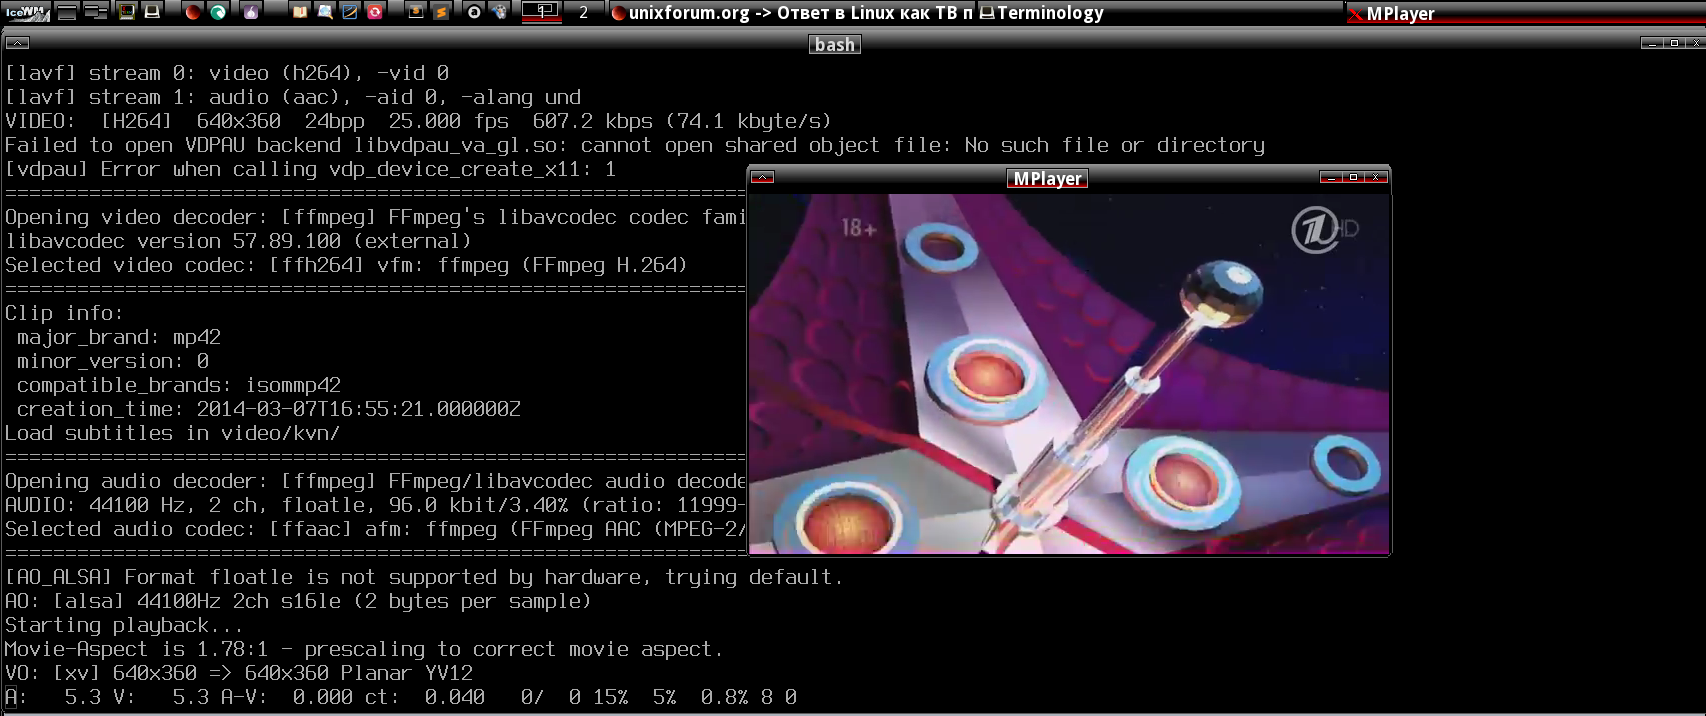Click the red sync refresh icon
1706x716 pixels.
click(x=375, y=12)
